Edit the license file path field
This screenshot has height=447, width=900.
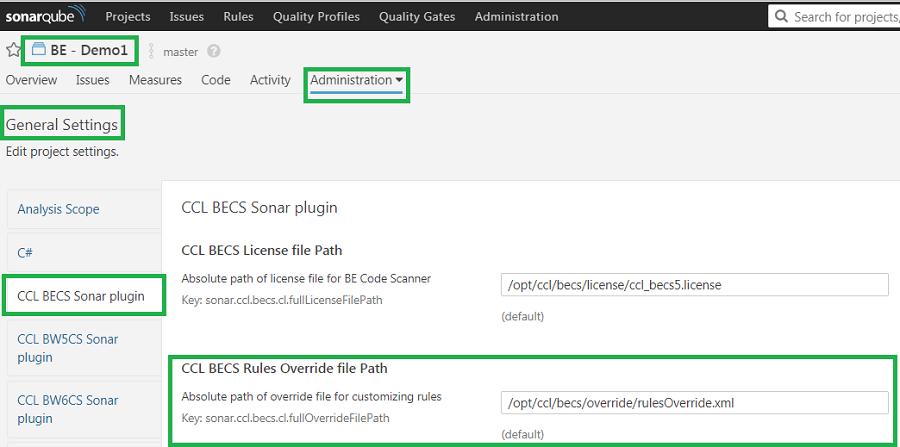point(695,285)
